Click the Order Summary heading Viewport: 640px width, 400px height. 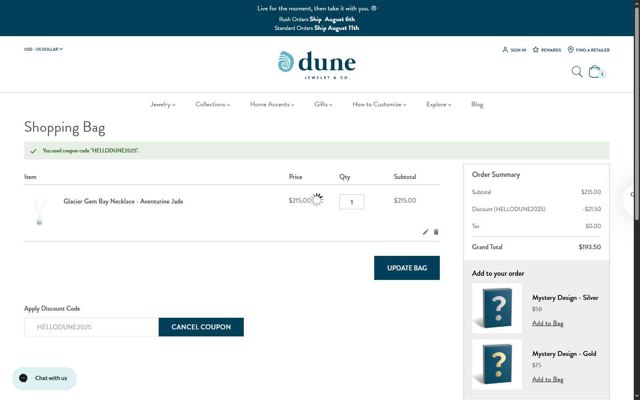496,174
